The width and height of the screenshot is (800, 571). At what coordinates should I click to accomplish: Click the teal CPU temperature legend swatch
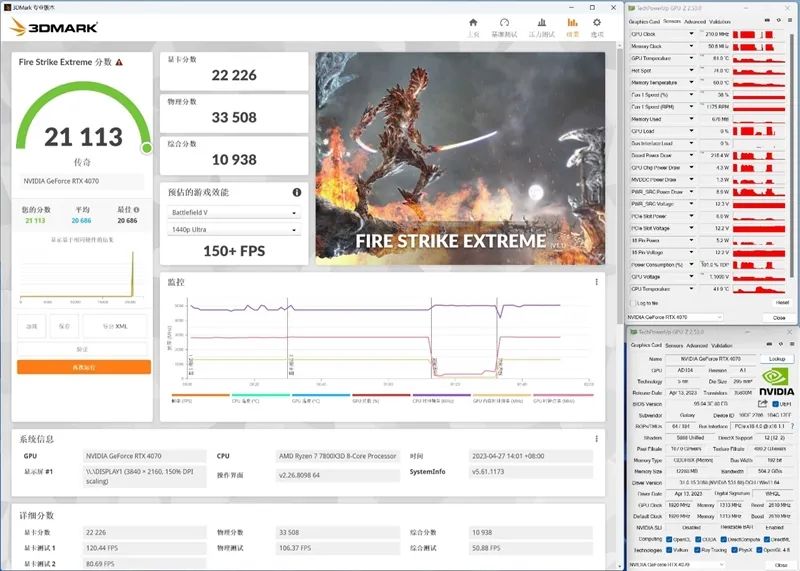click(x=261, y=395)
